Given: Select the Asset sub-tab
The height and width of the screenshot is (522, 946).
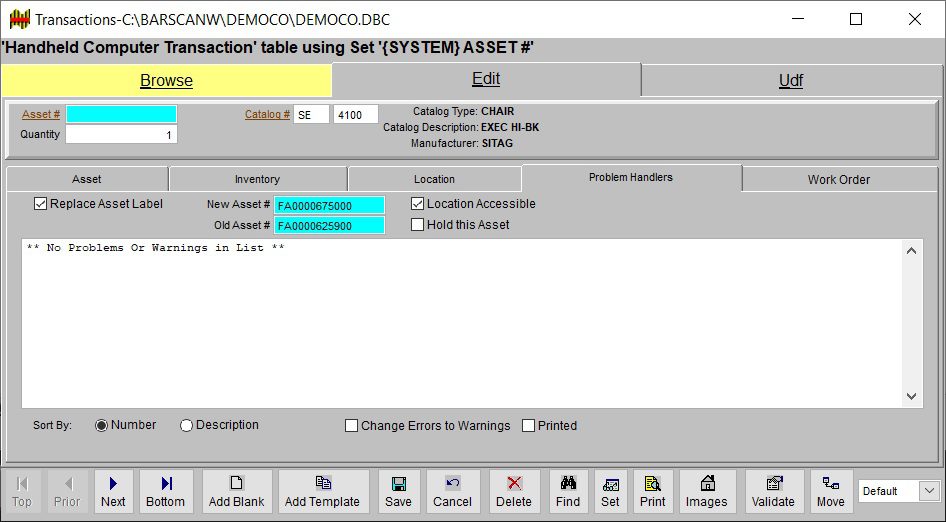Looking at the screenshot, I should click(87, 179).
